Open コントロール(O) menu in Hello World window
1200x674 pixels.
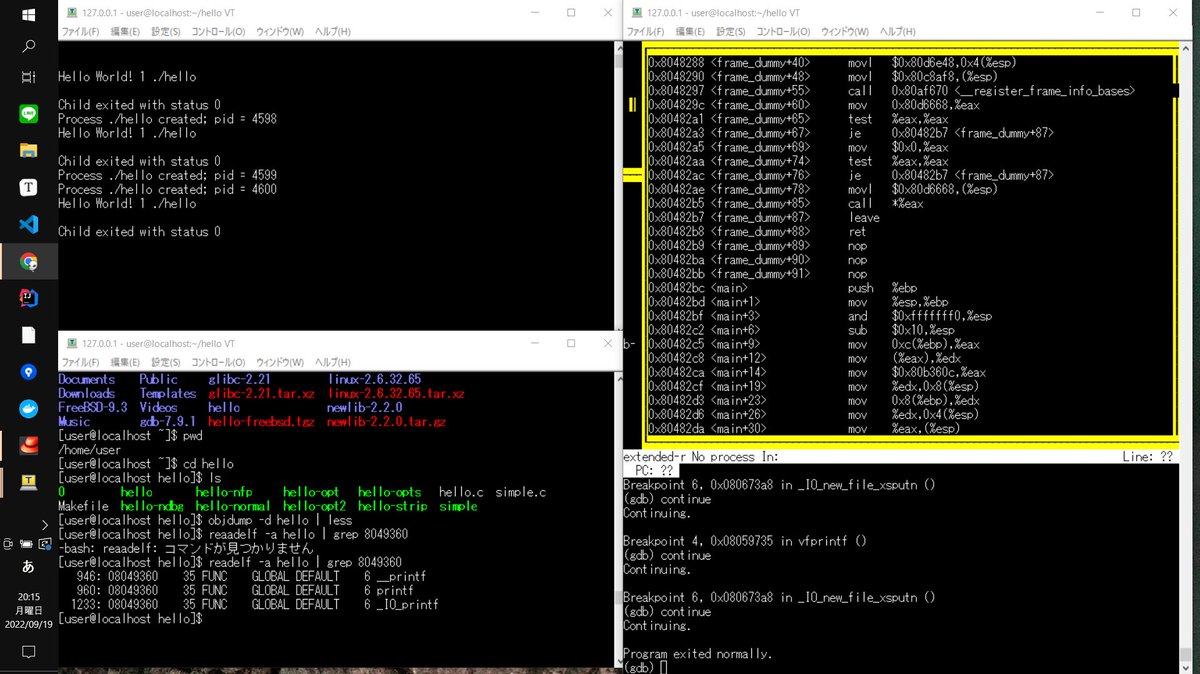pyautogui.click(x=218, y=32)
